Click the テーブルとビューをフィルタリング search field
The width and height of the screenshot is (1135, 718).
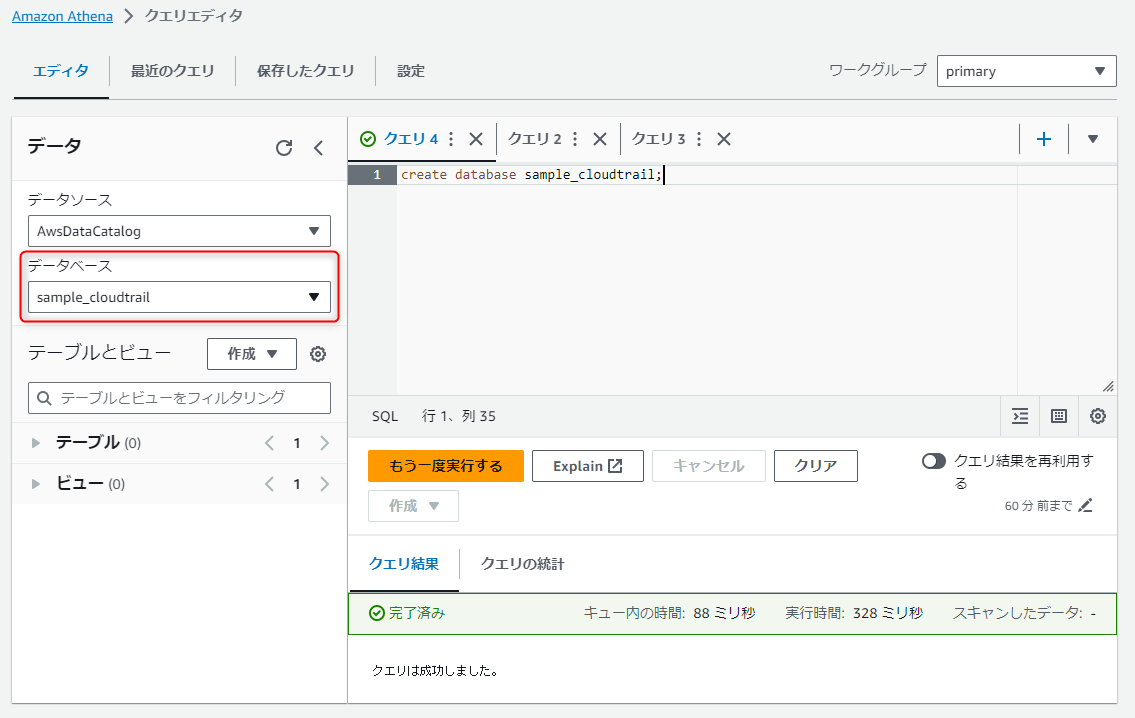(x=179, y=397)
